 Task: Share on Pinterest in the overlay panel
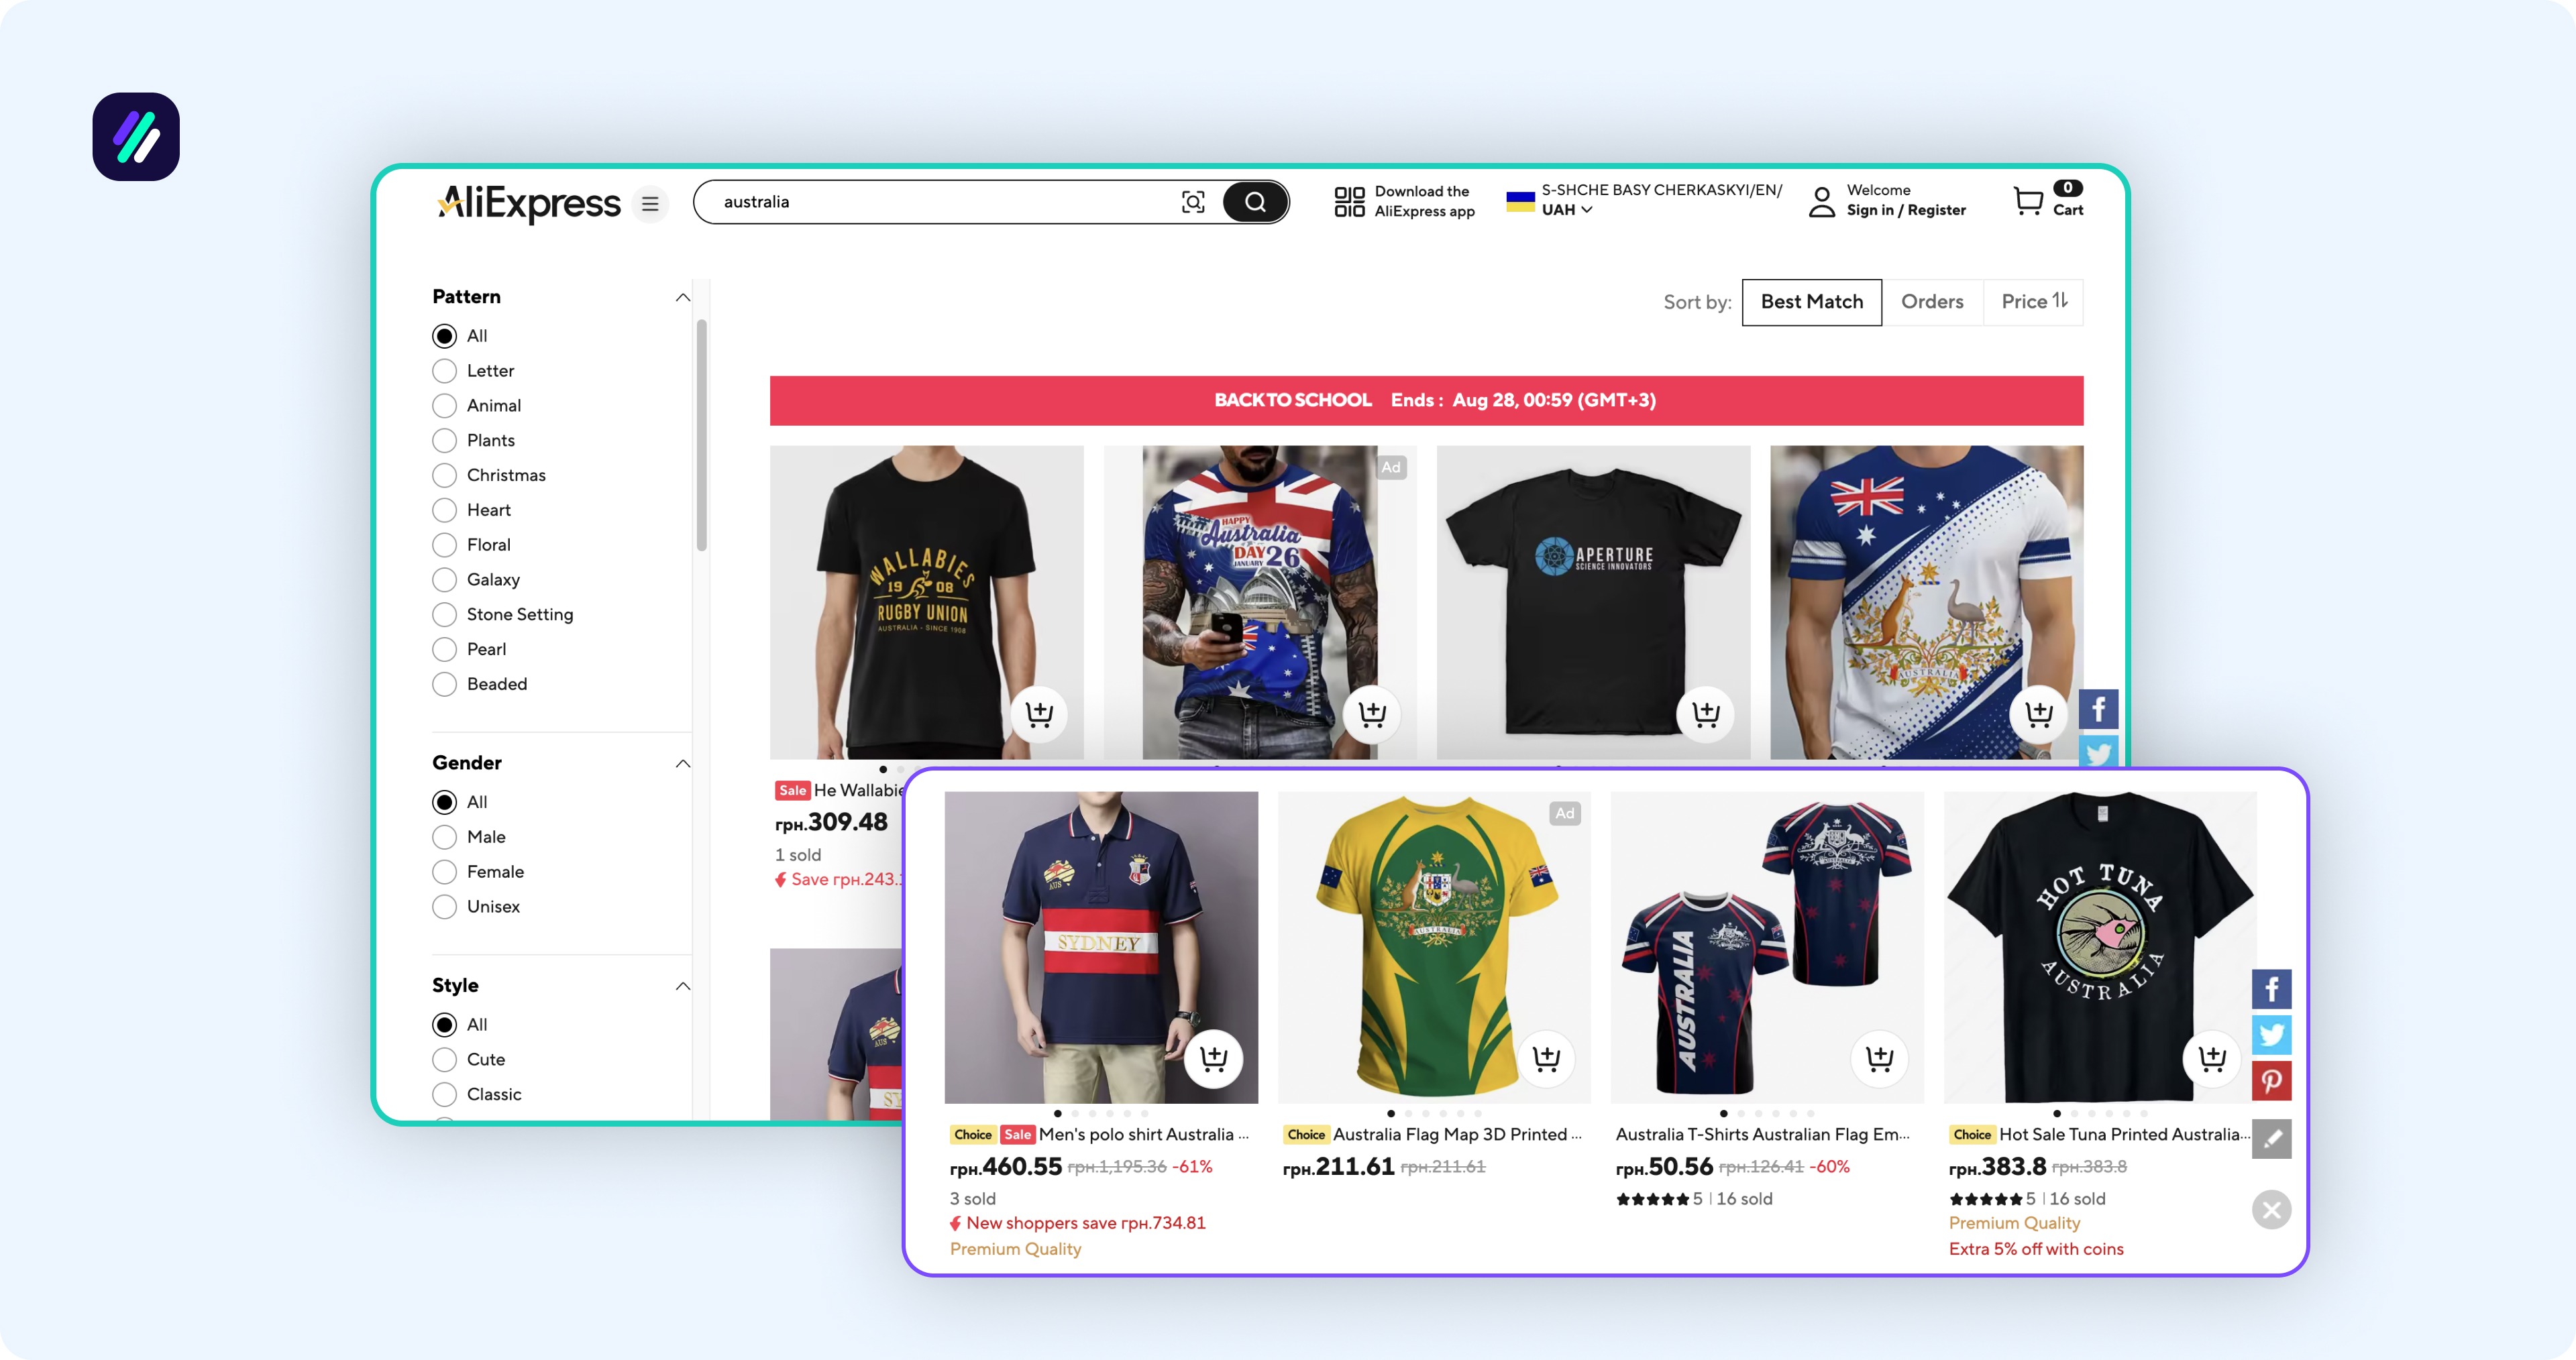[2271, 1081]
